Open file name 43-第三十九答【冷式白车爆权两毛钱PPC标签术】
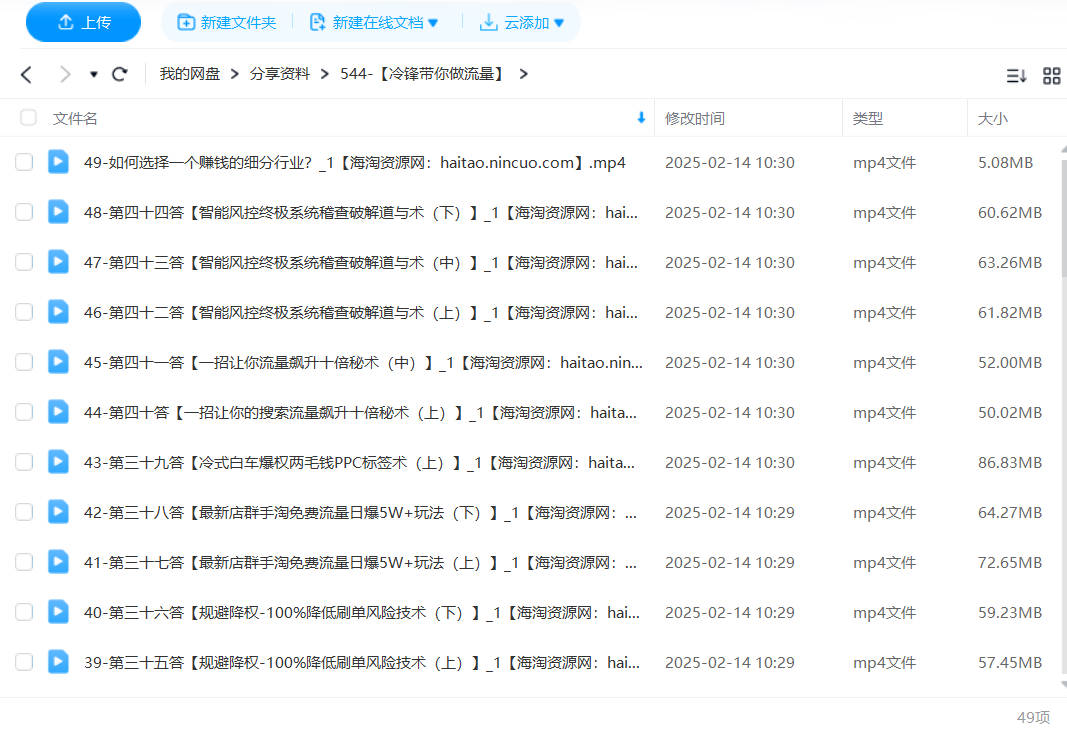Image resolution: width=1067 pixels, height=729 pixels. (x=359, y=463)
